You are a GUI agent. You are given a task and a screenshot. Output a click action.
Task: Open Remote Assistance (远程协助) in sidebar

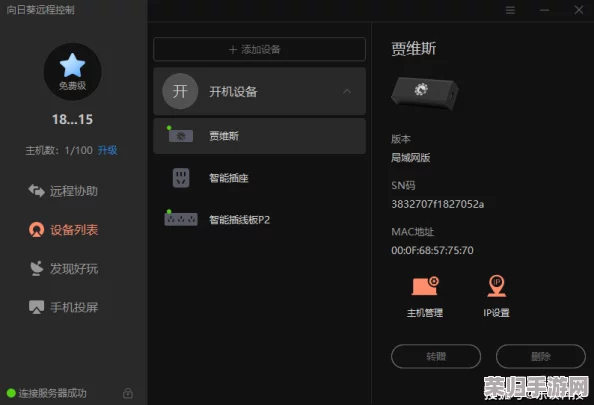[63, 191]
